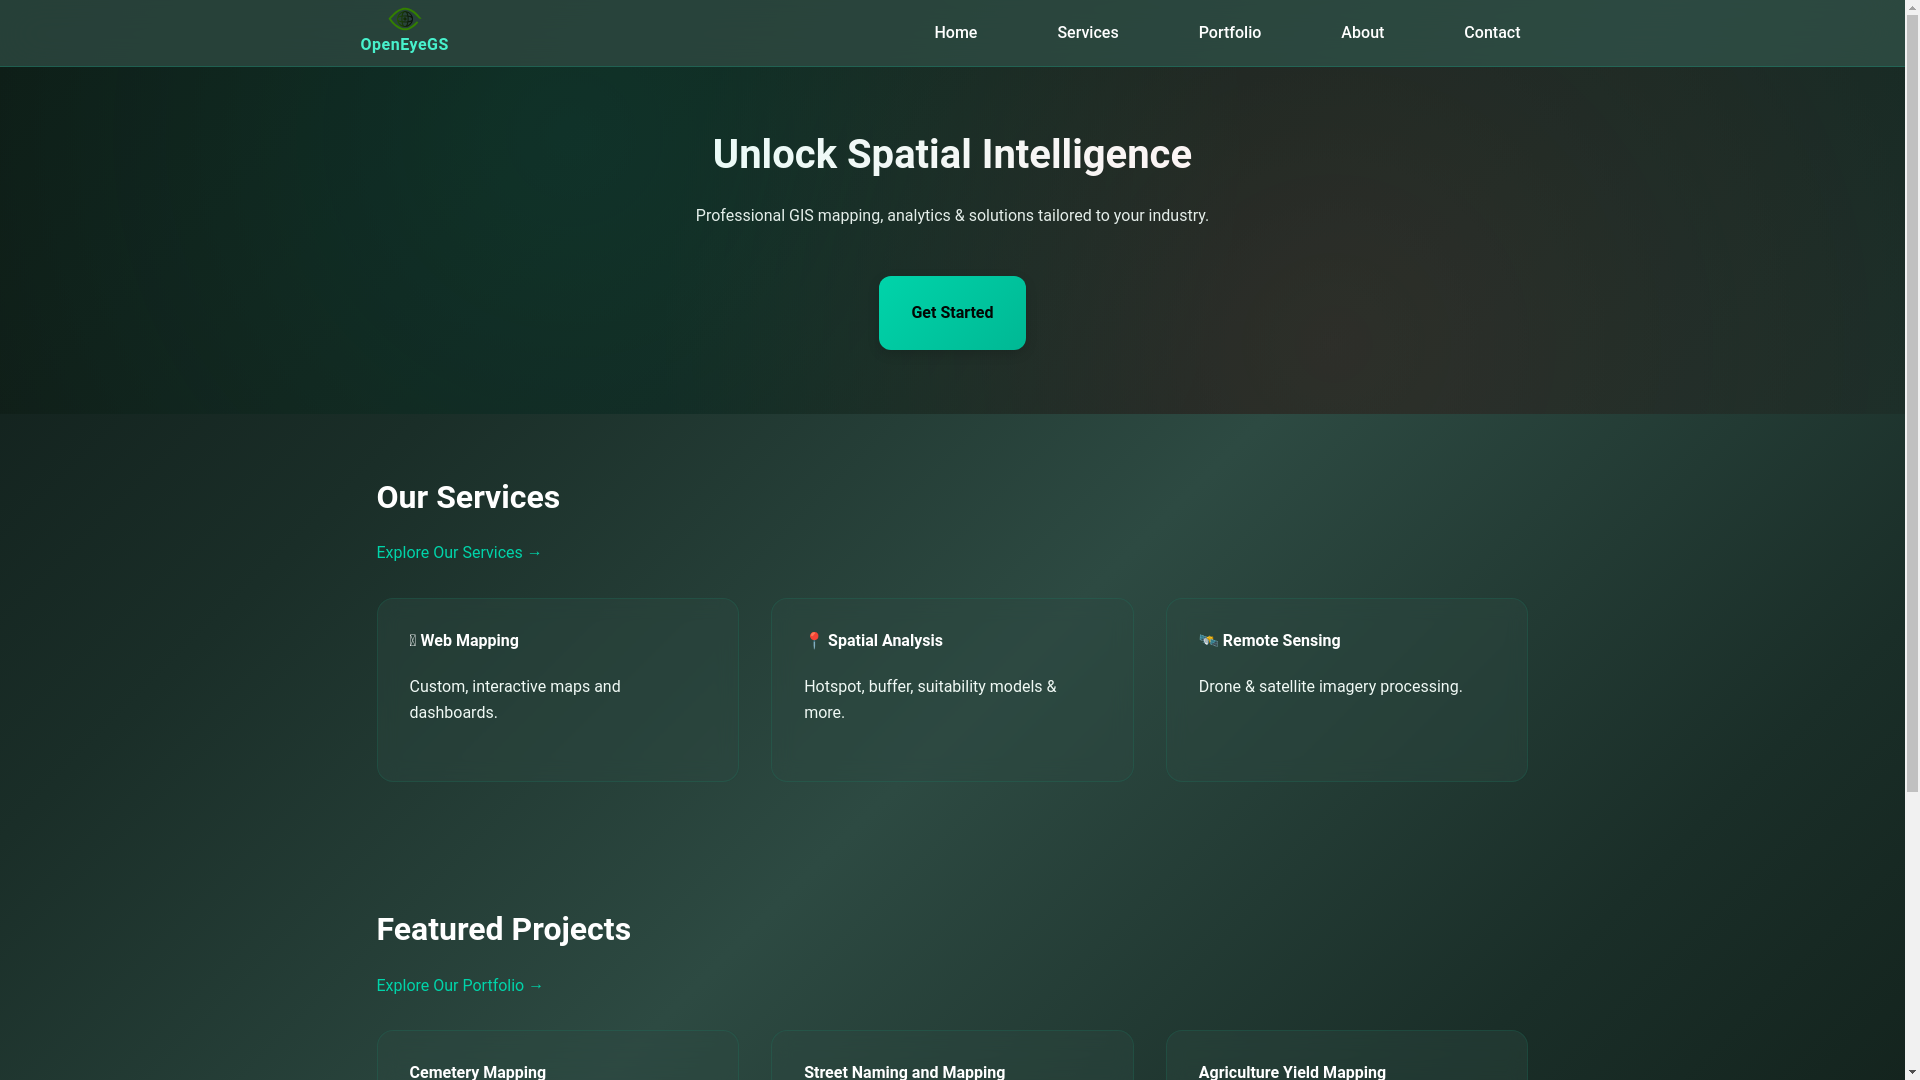Follow the Explore Our Portfolio link

tap(460, 986)
